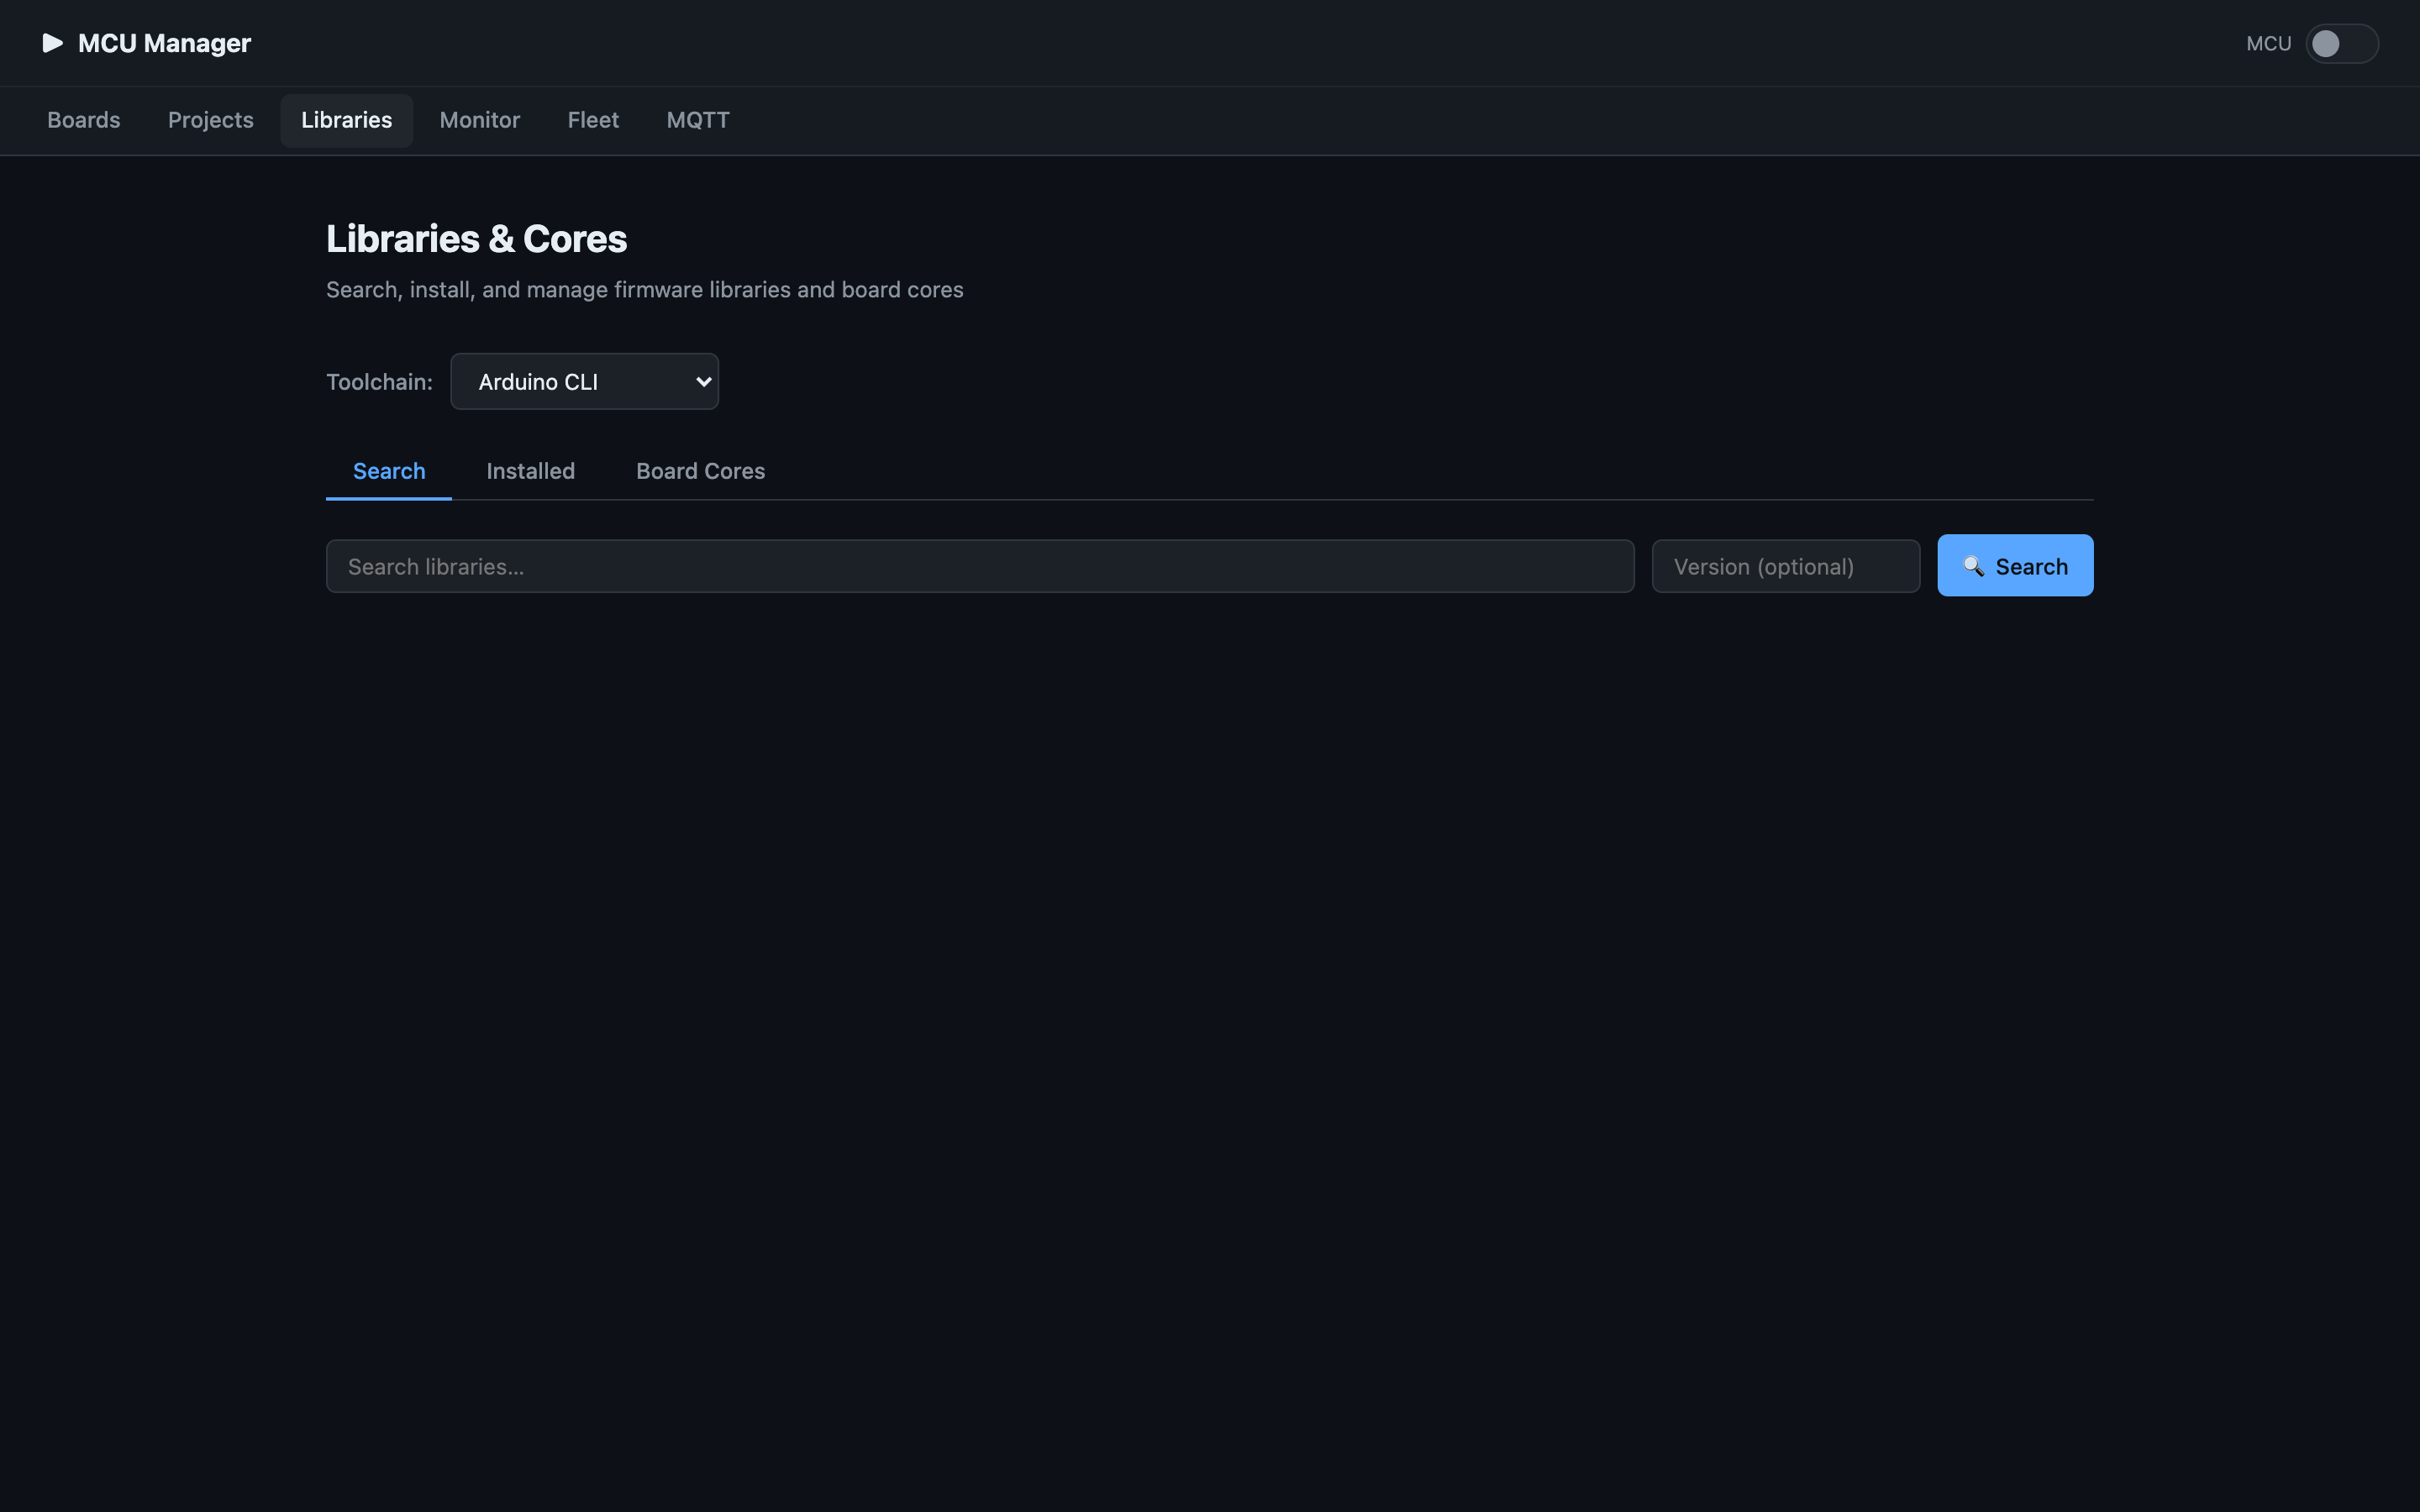Click the blue Search button
The height and width of the screenshot is (1512, 2420).
2015,566
